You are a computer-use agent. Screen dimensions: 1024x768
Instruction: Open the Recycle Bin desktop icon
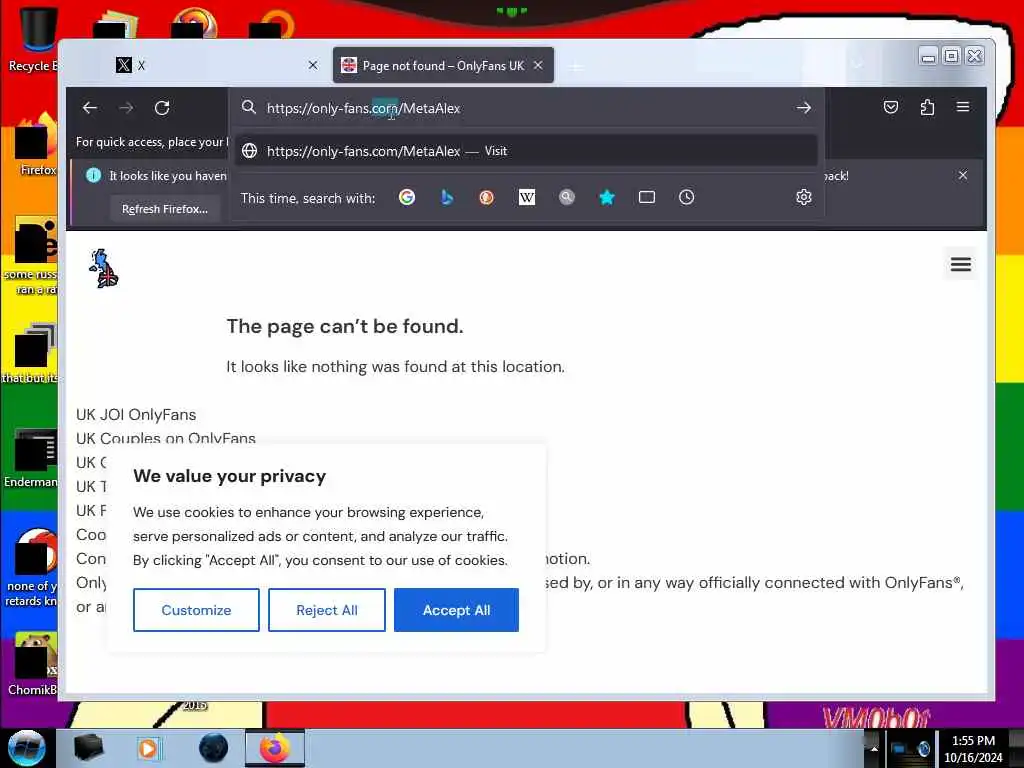[x=33, y=38]
